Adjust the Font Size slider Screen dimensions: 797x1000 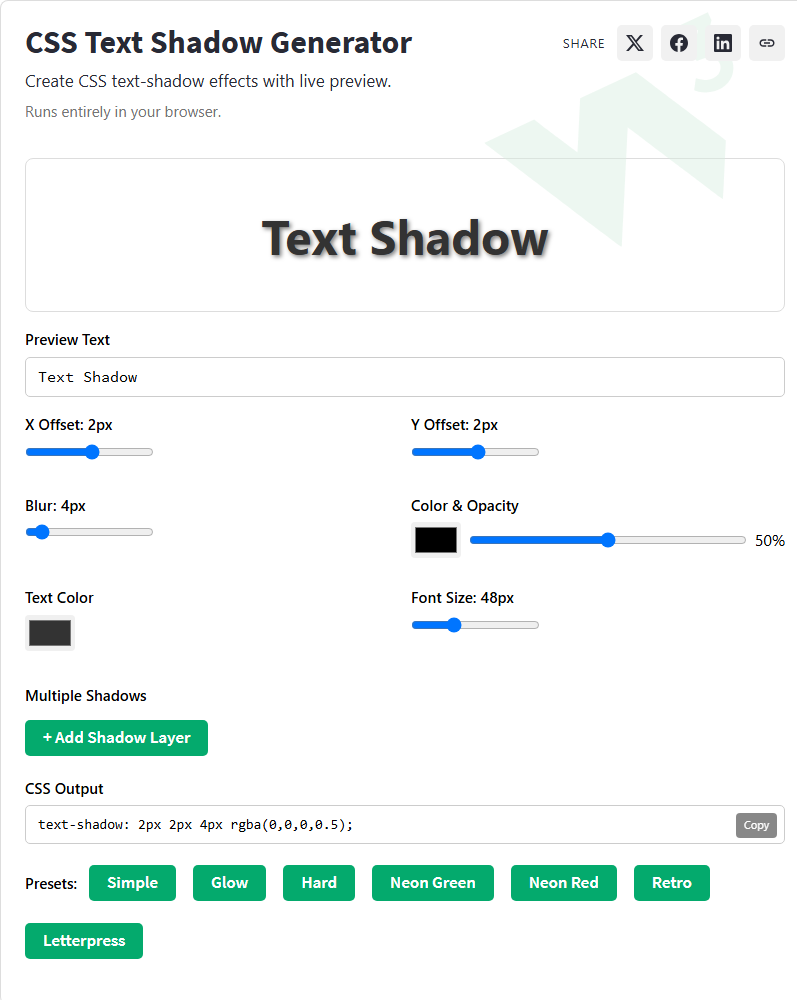tap(475, 625)
